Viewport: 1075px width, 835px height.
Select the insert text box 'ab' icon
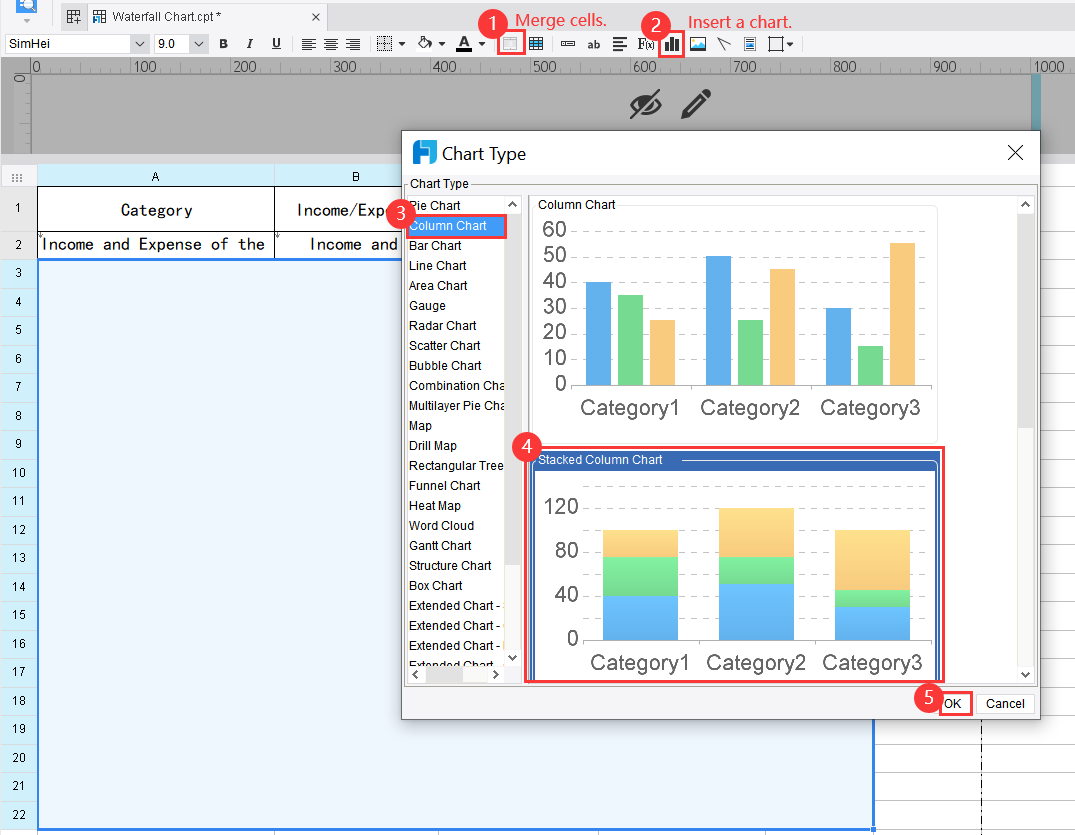[593, 43]
